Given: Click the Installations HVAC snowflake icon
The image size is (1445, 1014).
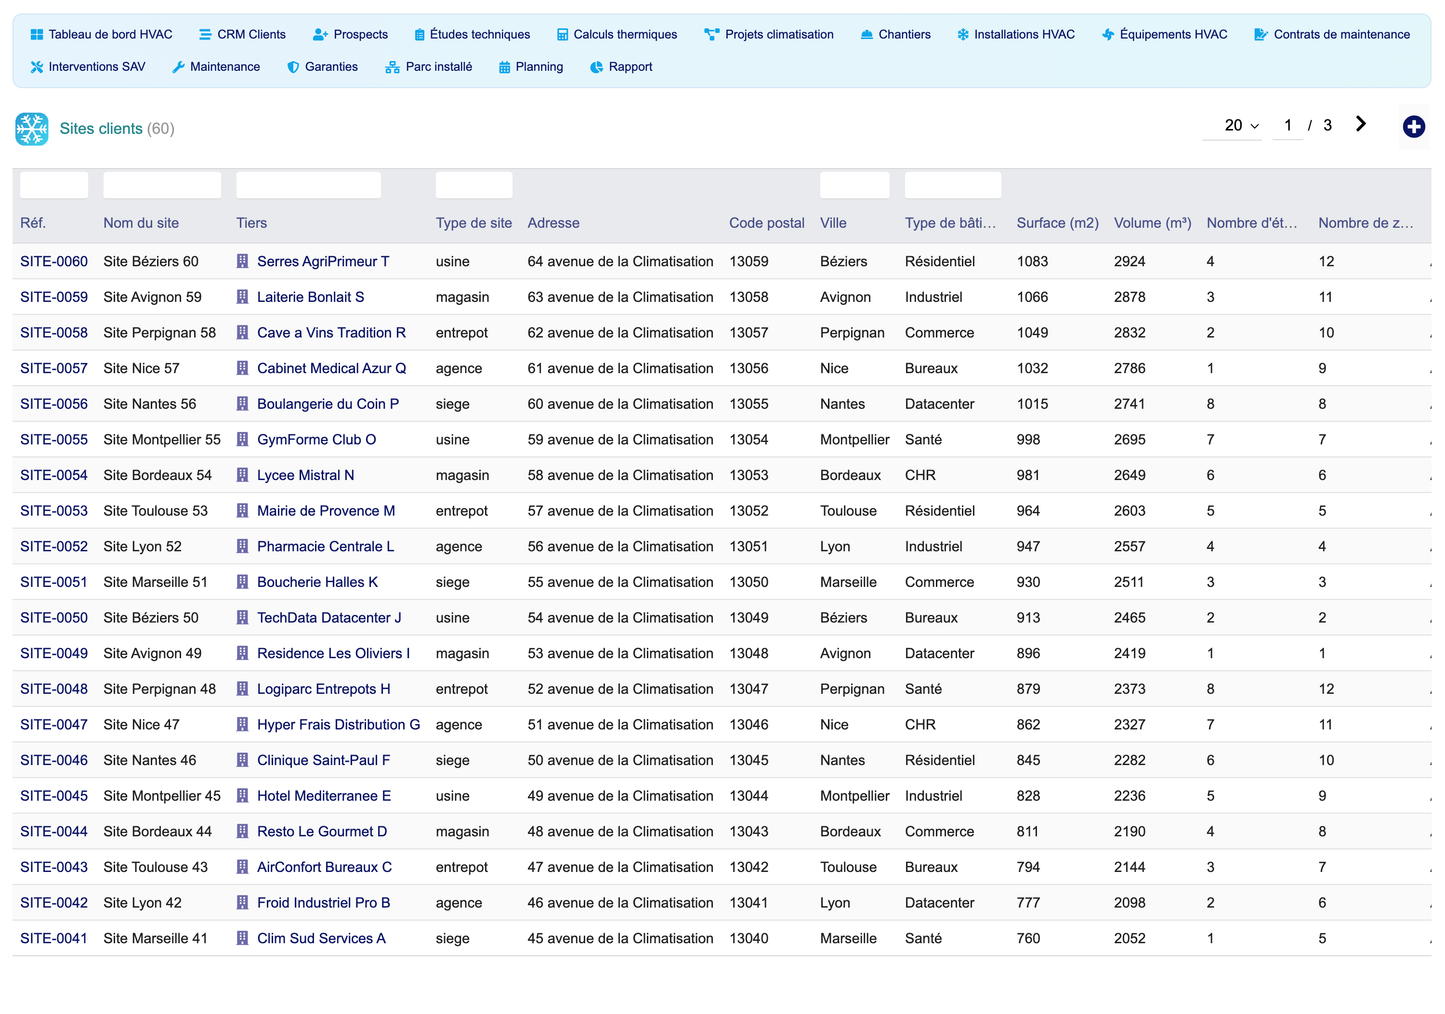Looking at the screenshot, I should pos(963,34).
